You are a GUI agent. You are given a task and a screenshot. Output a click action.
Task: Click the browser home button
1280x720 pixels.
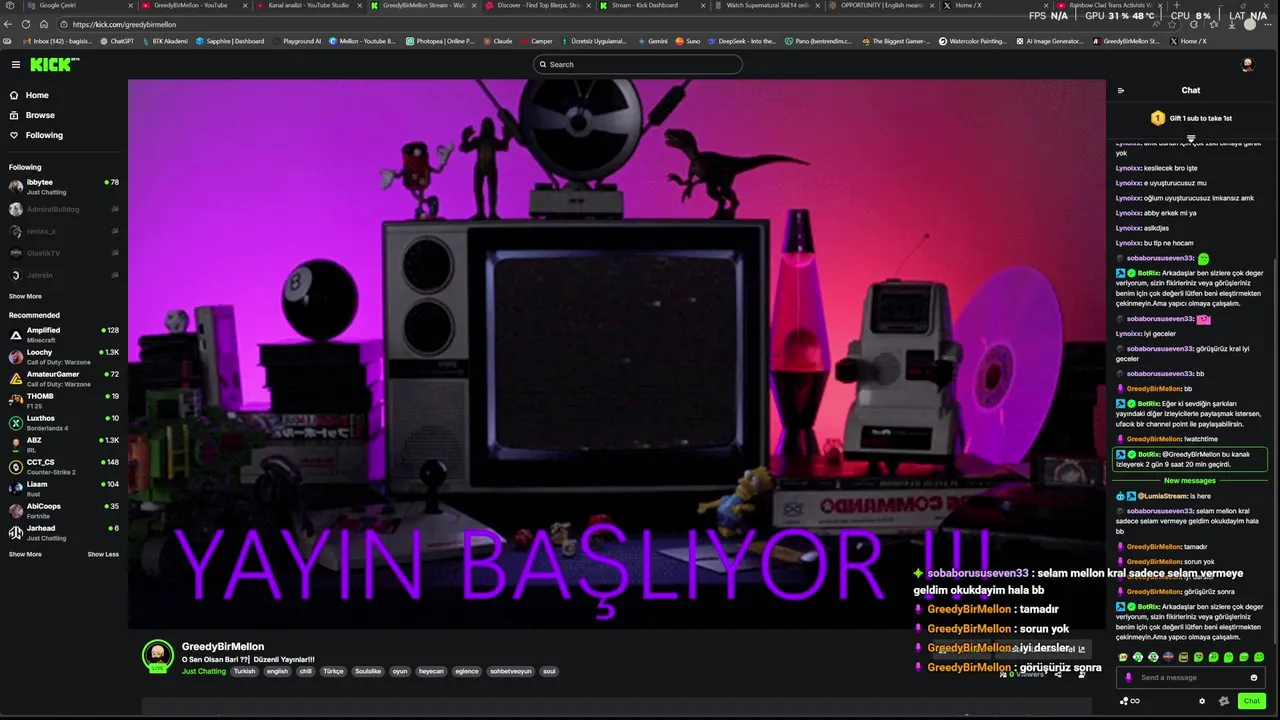coord(42,24)
